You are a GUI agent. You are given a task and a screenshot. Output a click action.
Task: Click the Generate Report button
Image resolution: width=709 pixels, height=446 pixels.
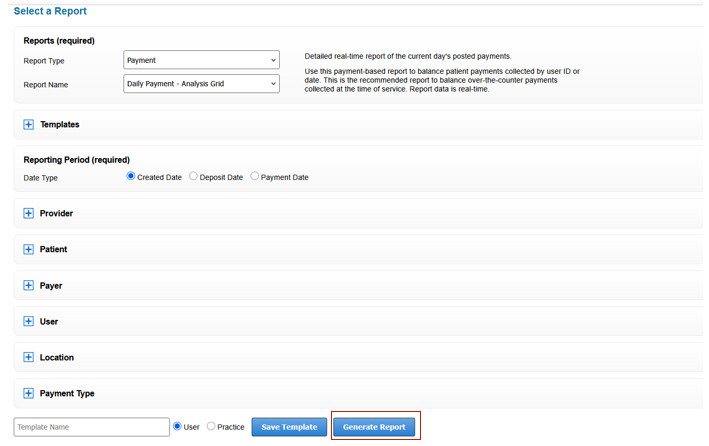[374, 427]
